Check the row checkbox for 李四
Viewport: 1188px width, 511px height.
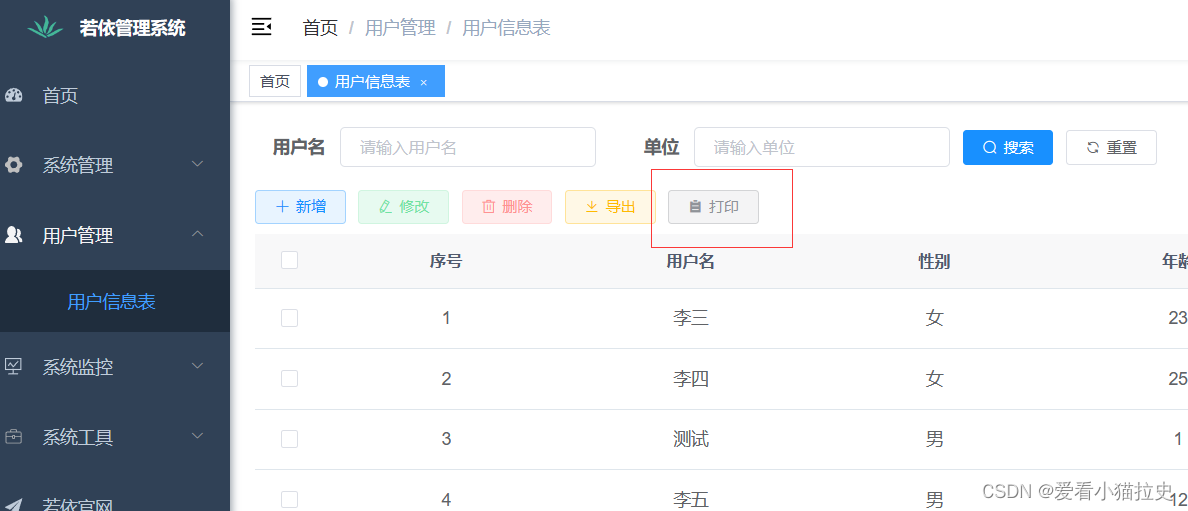tap(289, 378)
